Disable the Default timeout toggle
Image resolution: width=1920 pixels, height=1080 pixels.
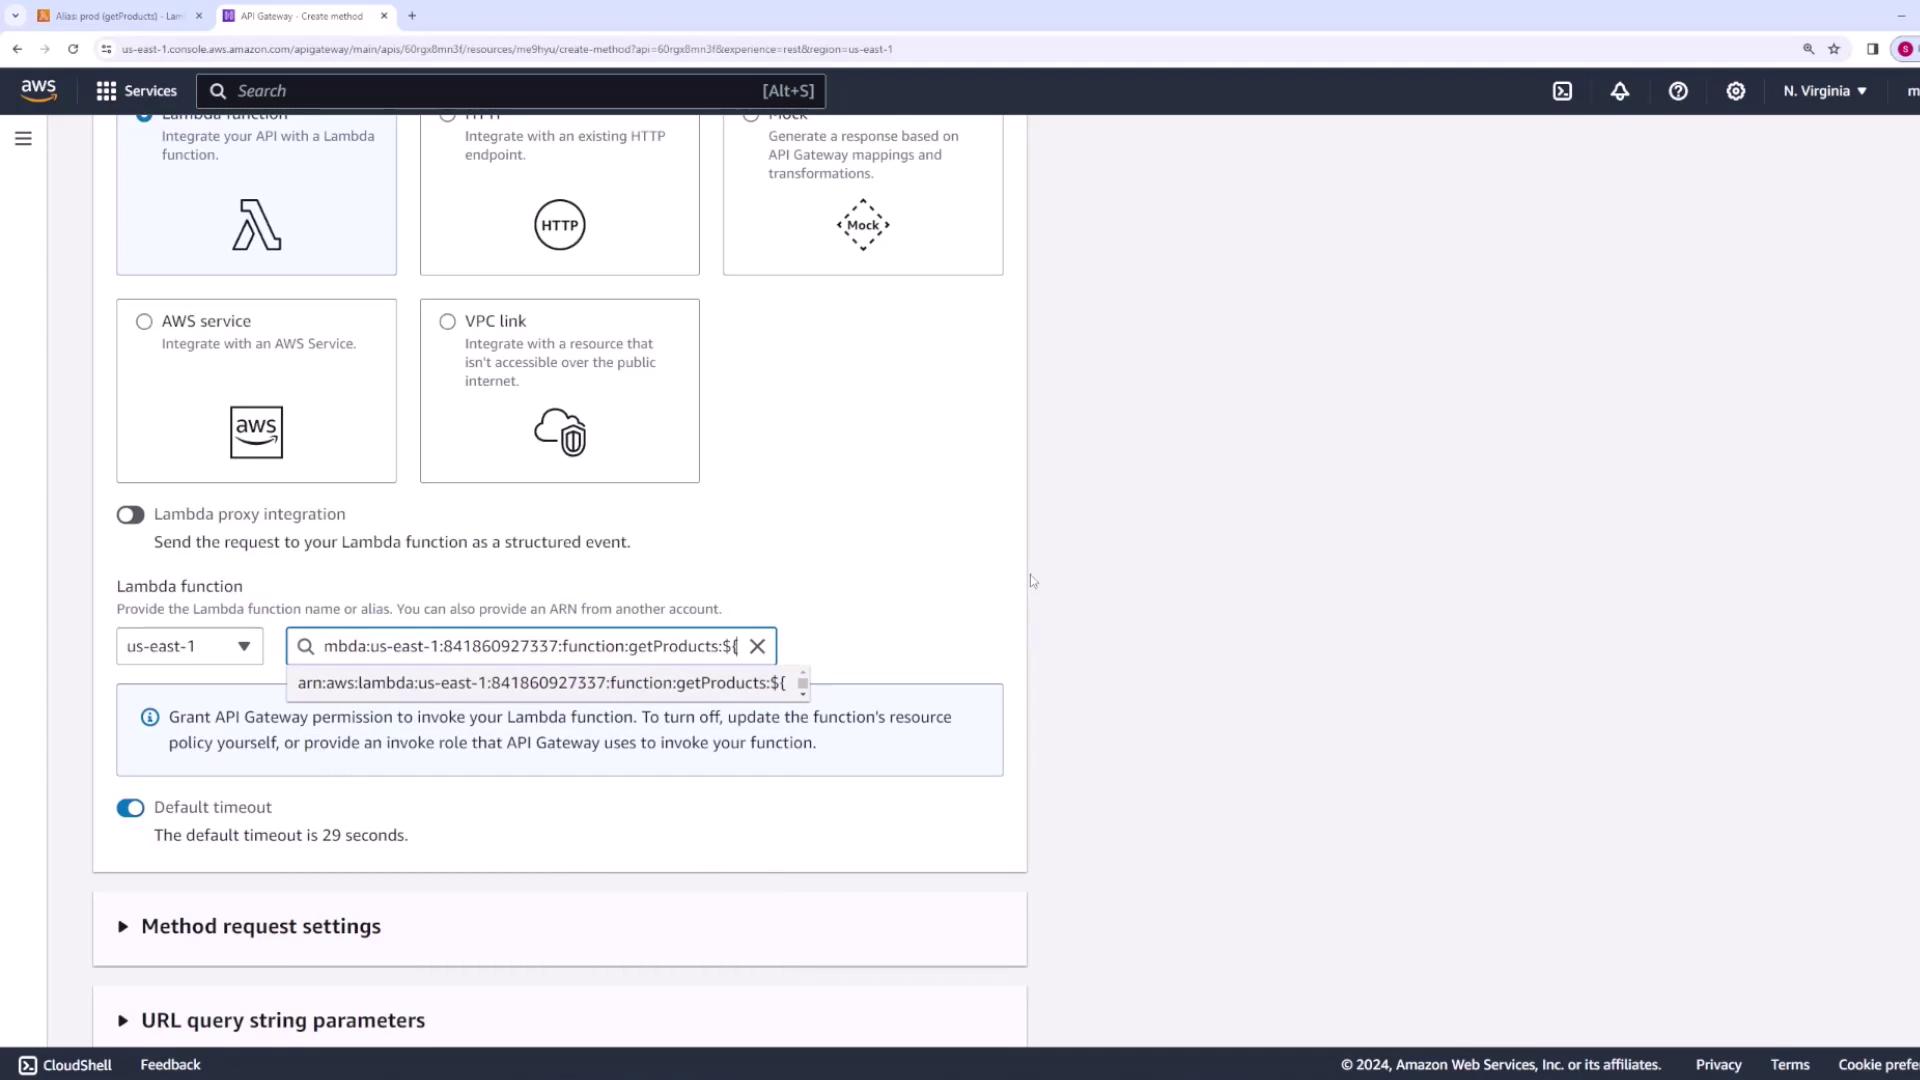point(130,808)
